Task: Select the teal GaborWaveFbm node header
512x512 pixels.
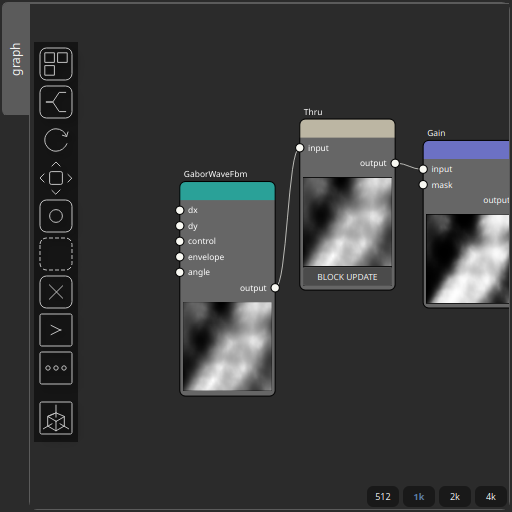Action: point(227,191)
